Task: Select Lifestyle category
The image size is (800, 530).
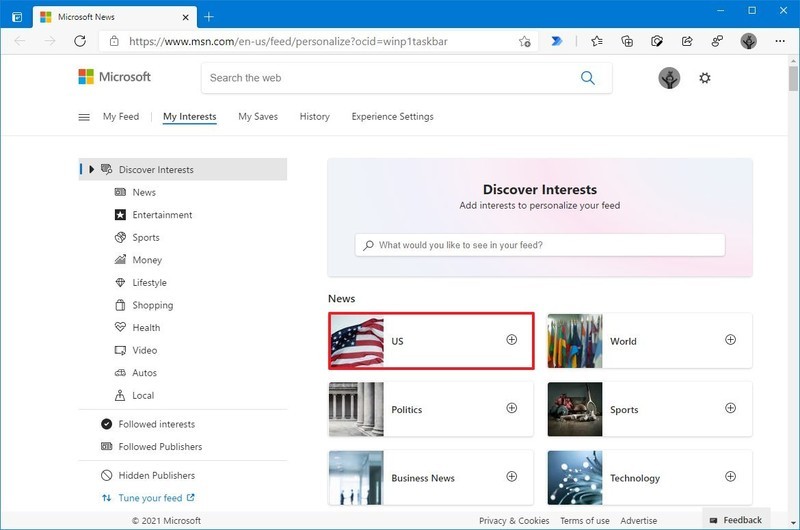Action: (x=141, y=283)
